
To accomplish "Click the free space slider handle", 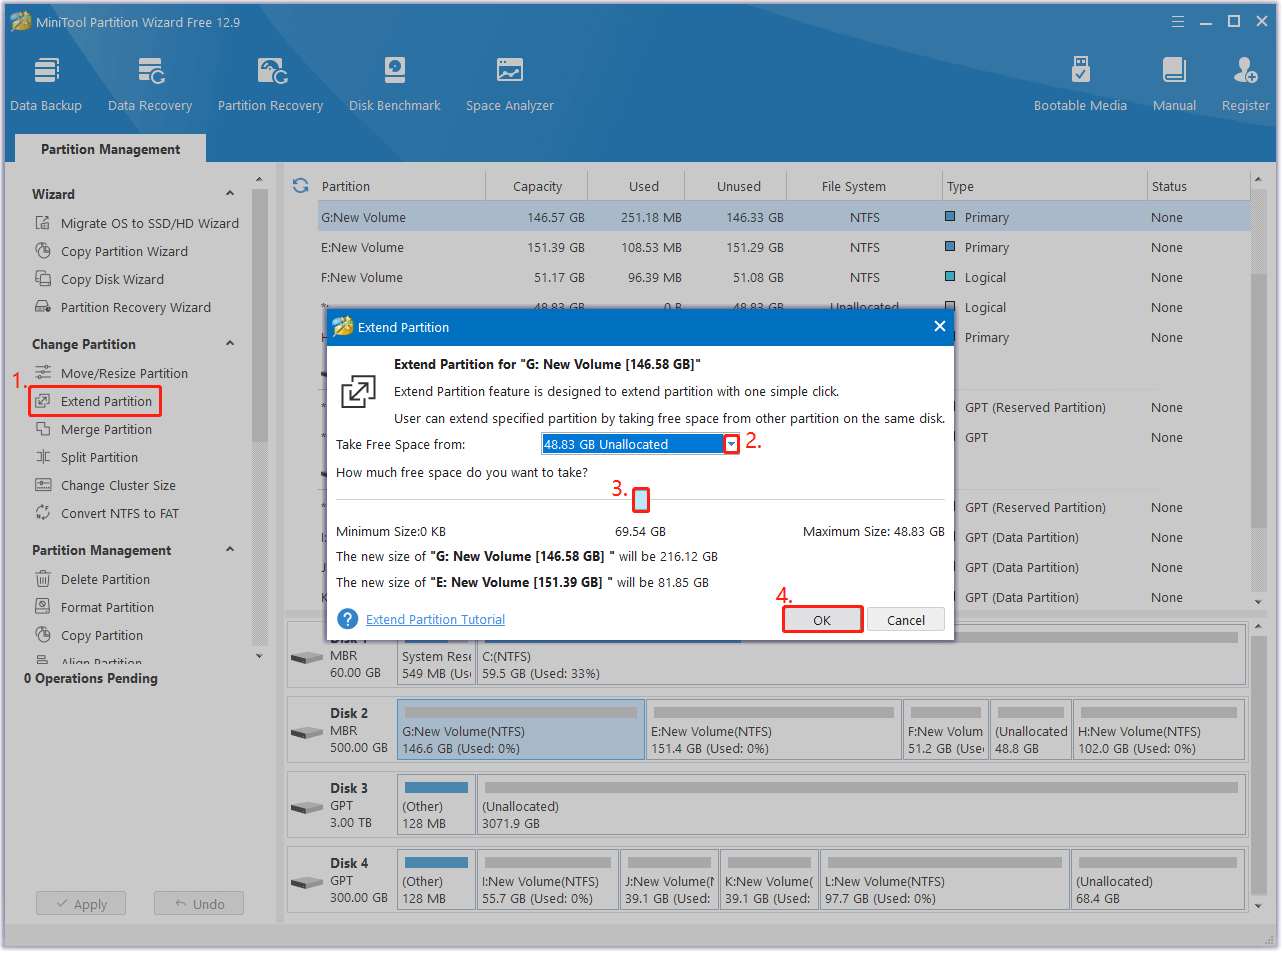I will point(641,499).
